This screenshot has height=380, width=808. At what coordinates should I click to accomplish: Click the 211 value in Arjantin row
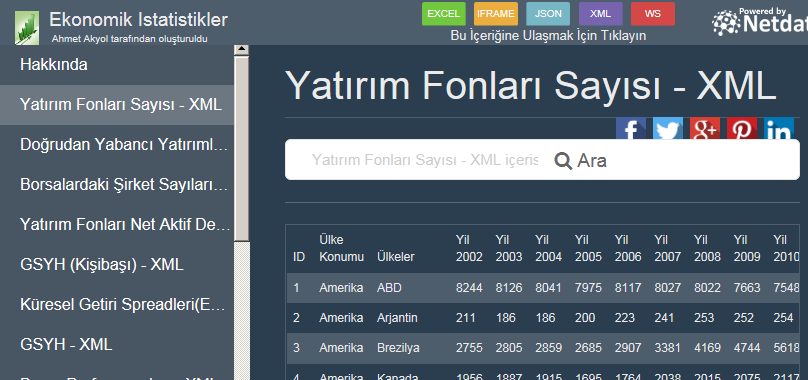tap(465, 318)
